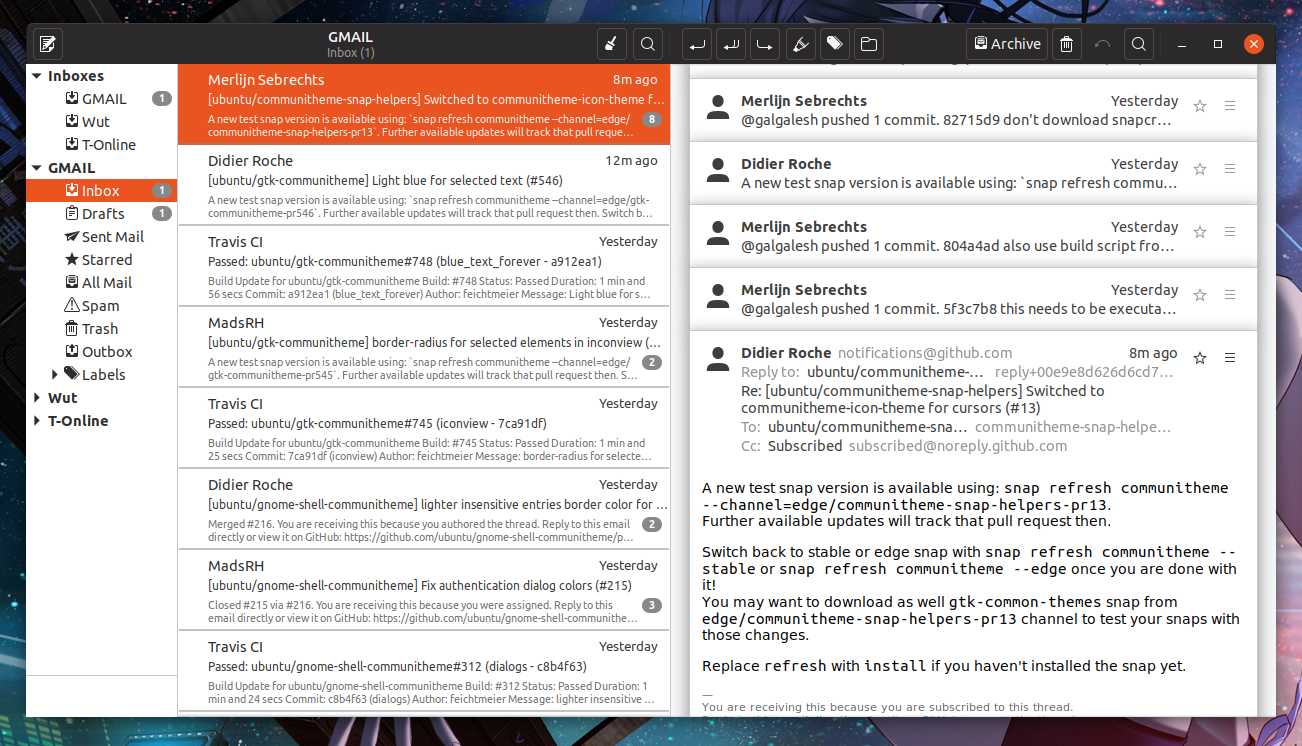Star the 5f3c7b8 commit message

point(1200,295)
